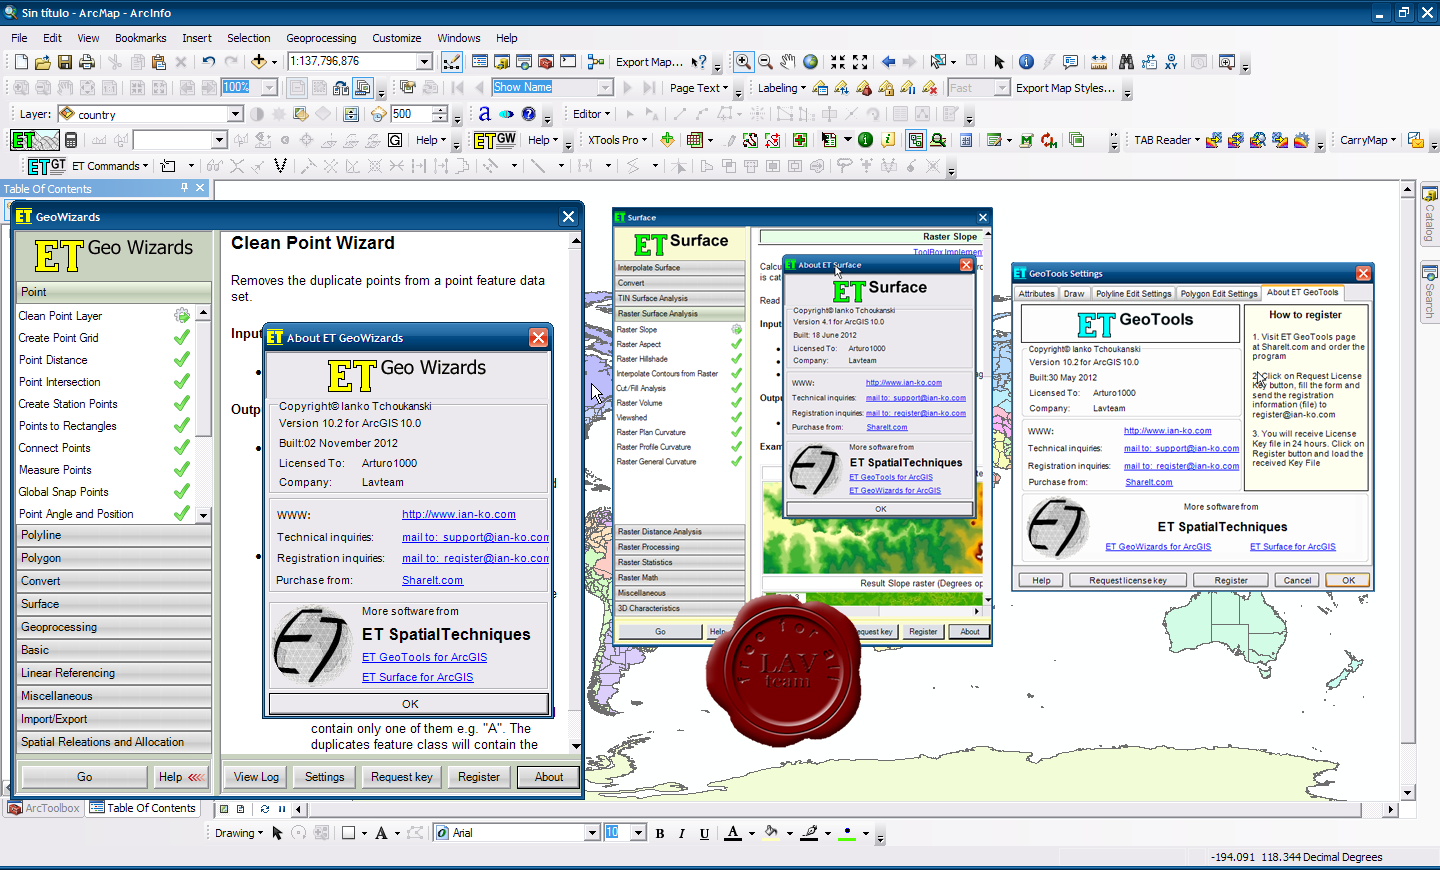Select the black arrow Select Elements tool
The image size is (1440, 870).
coord(999,62)
